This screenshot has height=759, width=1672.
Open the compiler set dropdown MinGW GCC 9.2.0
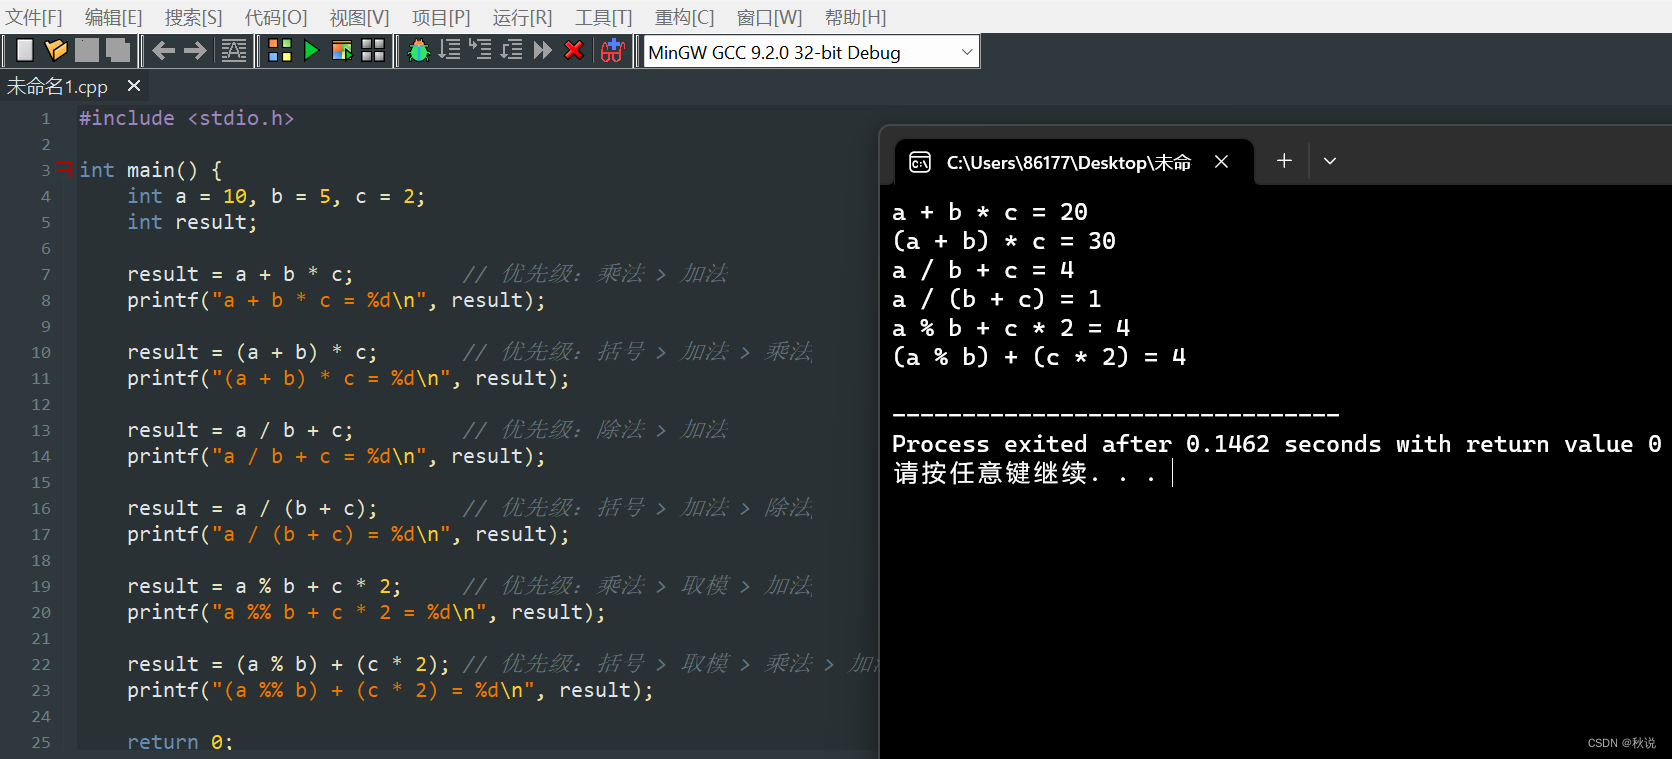[x=811, y=52]
